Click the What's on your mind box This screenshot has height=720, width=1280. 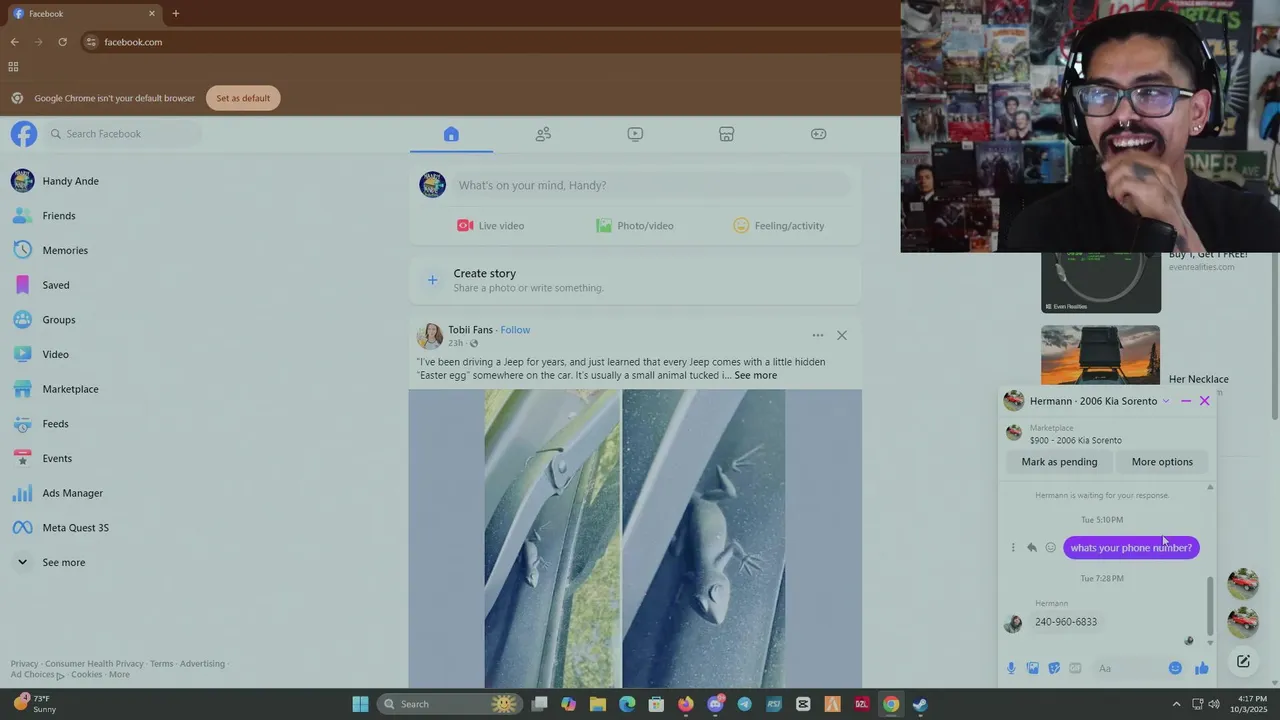pyautogui.click(x=650, y=185)
